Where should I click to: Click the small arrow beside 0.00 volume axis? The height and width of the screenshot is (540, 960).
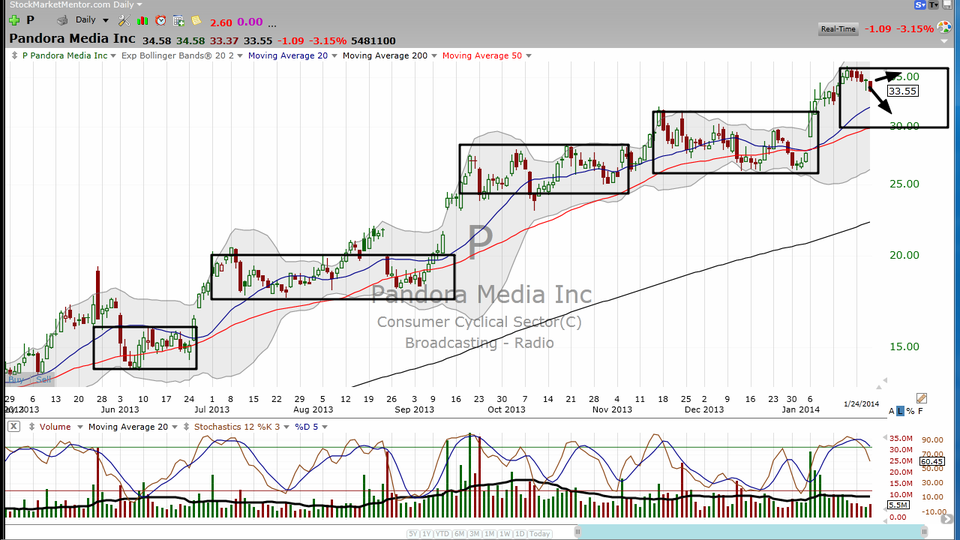(x=884, y=520)
